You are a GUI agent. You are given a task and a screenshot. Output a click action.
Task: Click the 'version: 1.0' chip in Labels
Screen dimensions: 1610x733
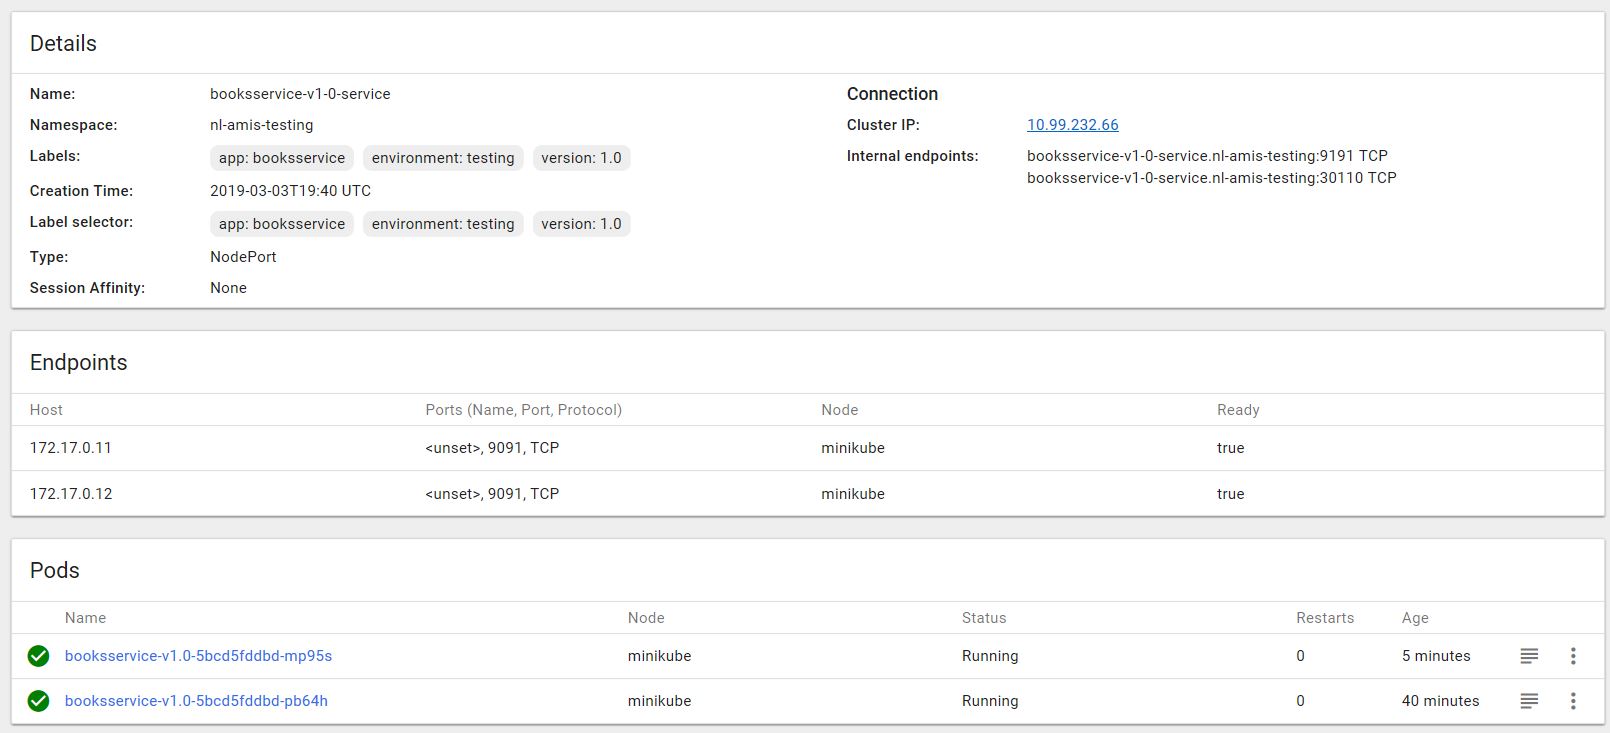pos(581,158)
